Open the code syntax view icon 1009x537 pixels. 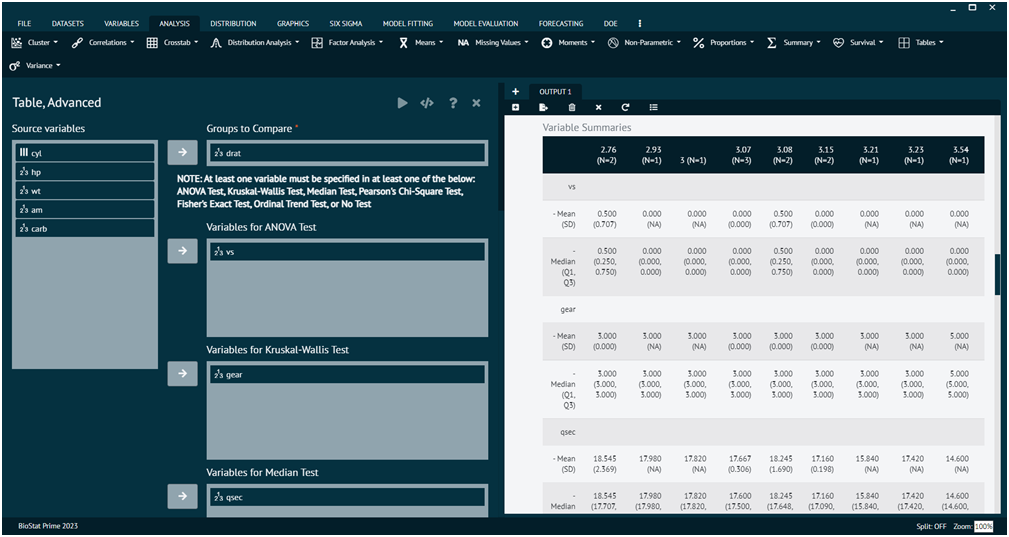[427, 103]
